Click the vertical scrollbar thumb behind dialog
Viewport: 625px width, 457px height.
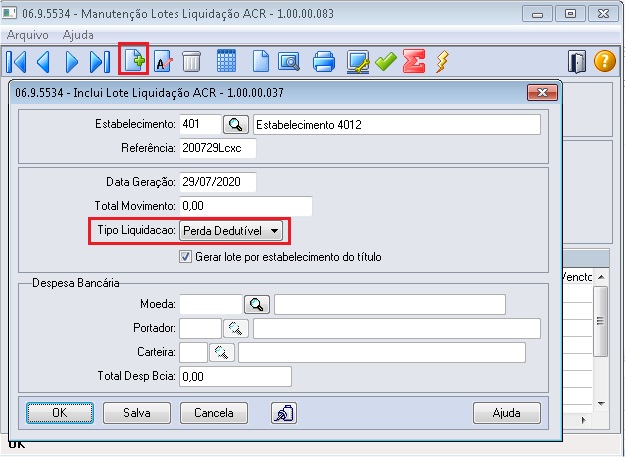601,321
